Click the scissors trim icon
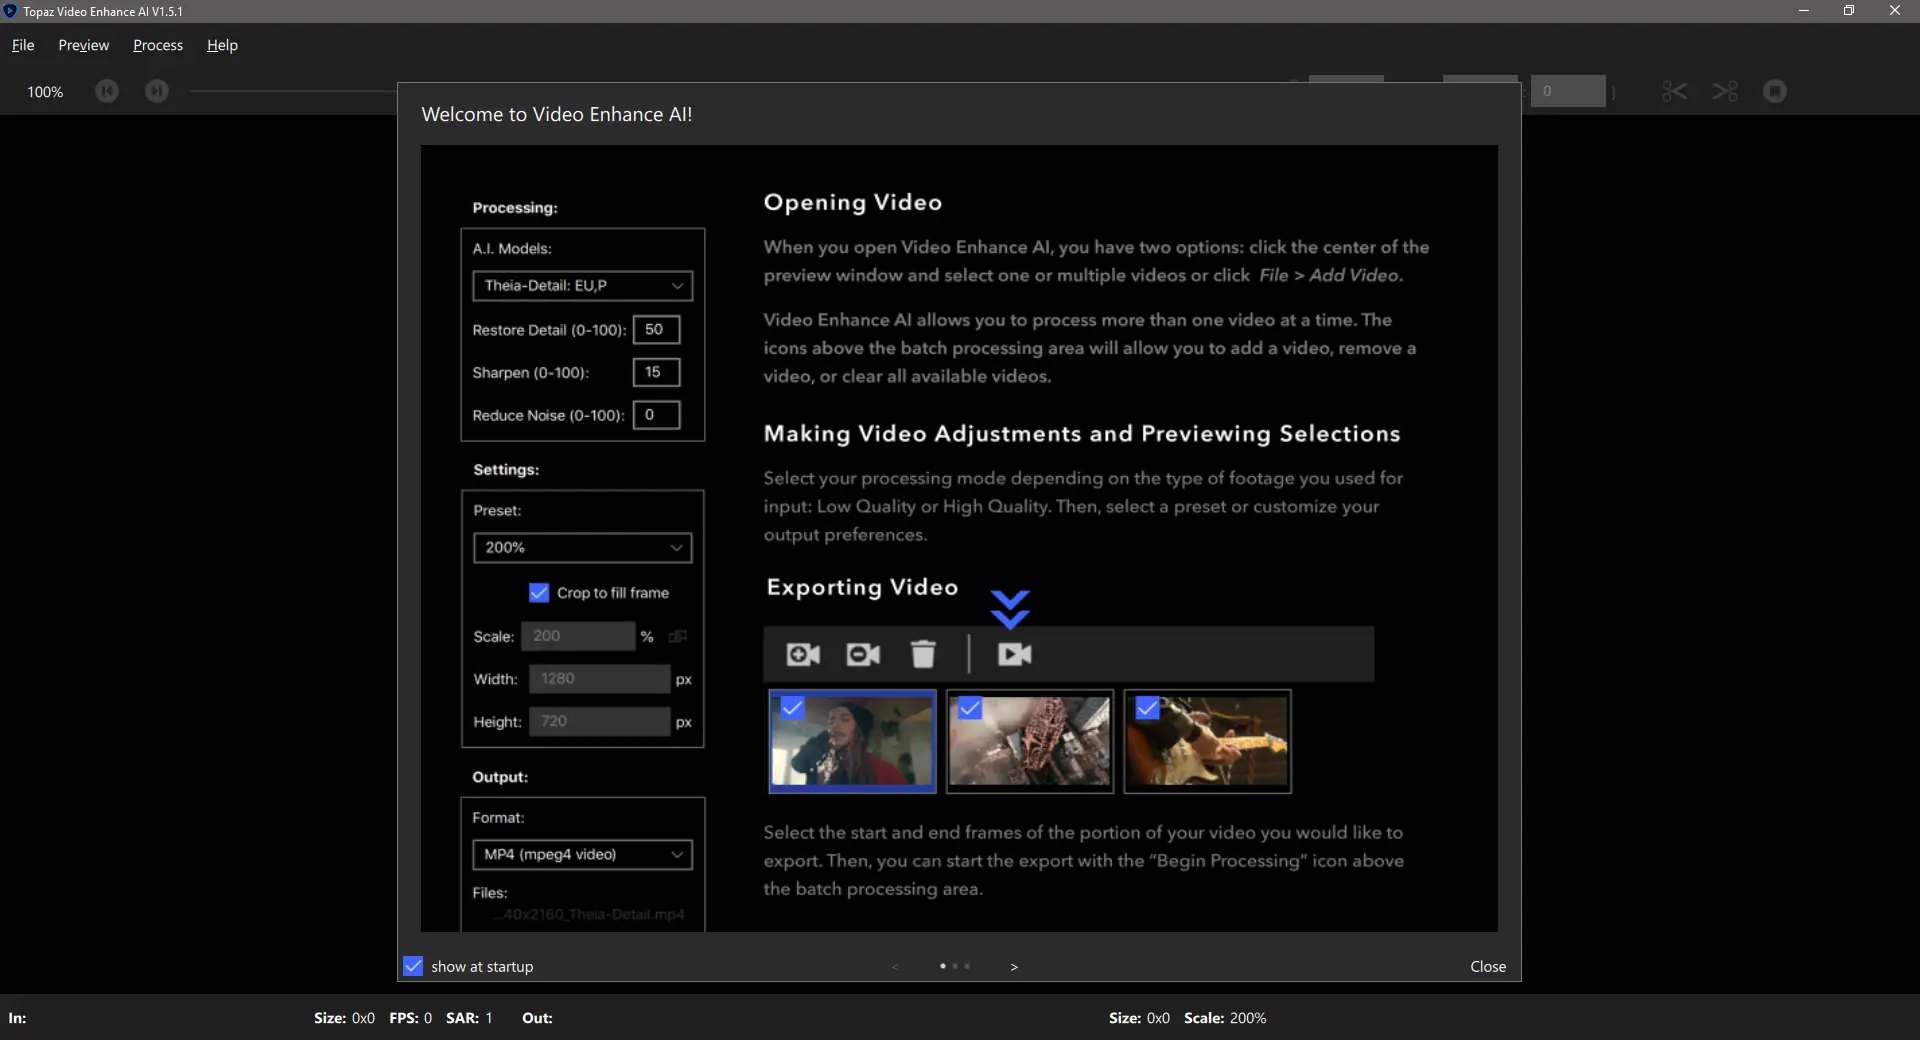1920x1040 pixels. point(1674,91)
